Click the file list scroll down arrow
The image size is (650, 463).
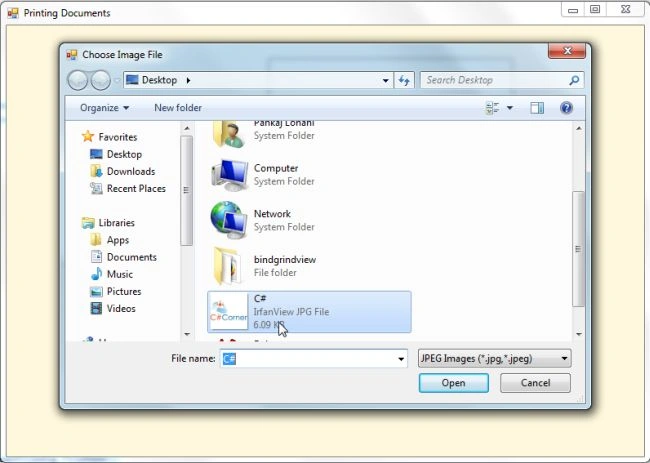[579, 335]
